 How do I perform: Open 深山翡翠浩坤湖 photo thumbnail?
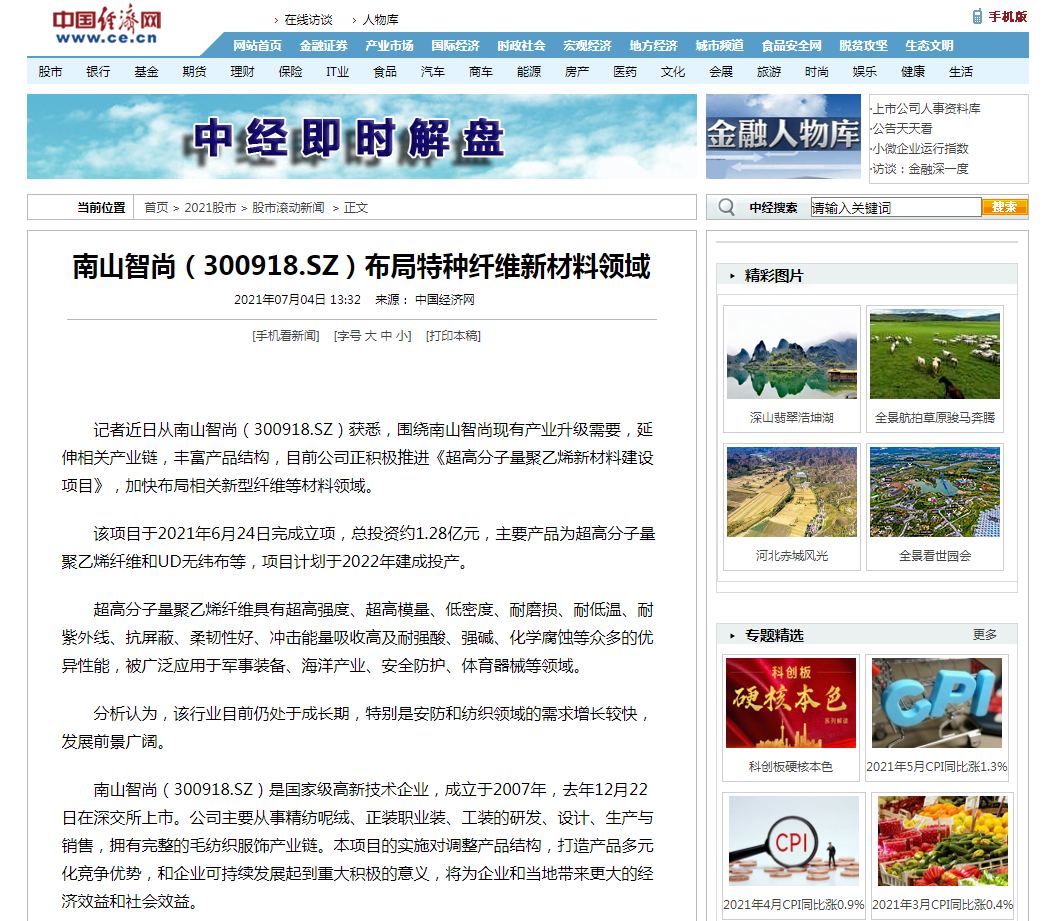click(791, 356)
